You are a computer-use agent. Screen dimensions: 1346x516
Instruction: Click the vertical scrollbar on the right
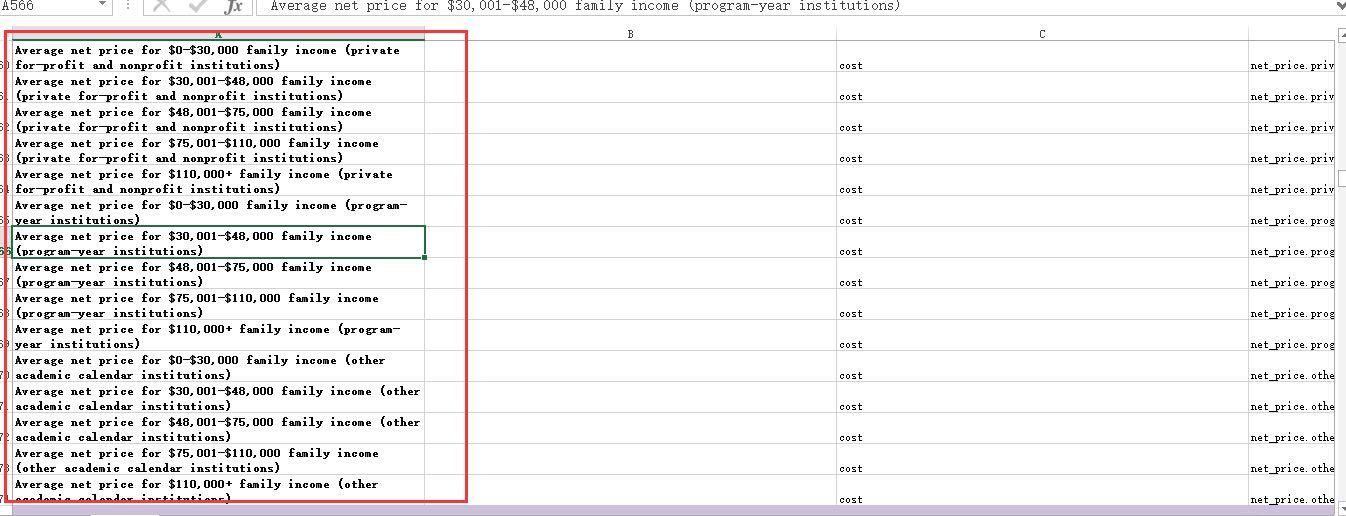tap(1341, 270)
